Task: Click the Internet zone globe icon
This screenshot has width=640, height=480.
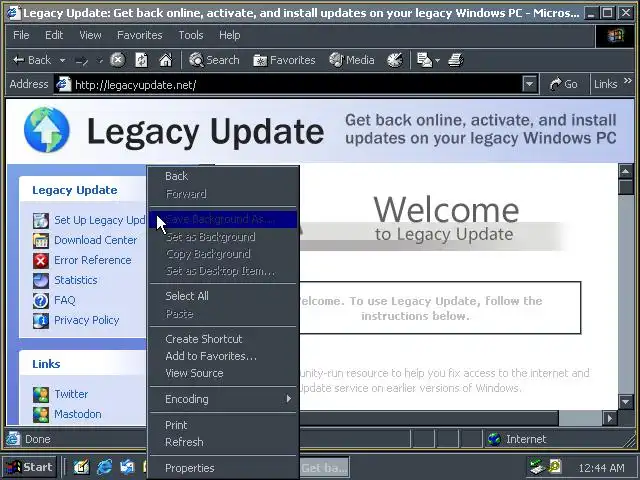Action: (494, 439)
